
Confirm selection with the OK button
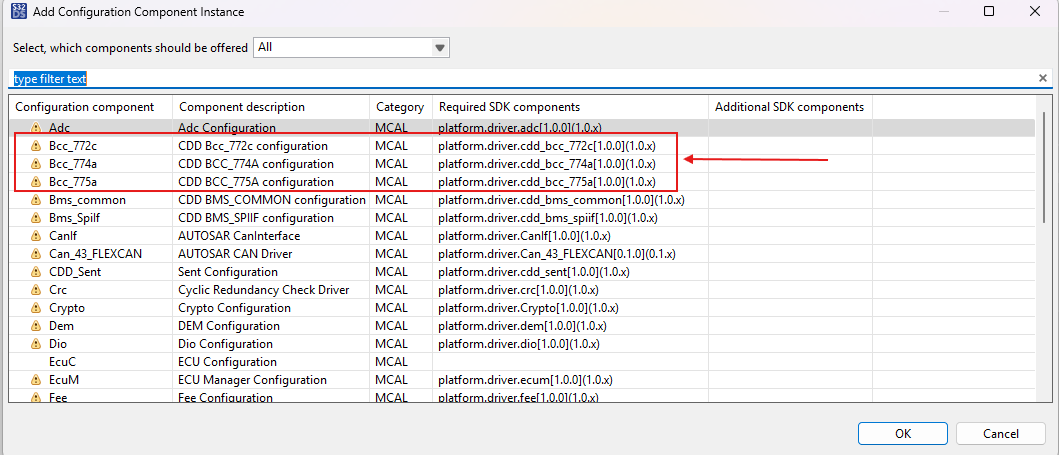(903, 433)
